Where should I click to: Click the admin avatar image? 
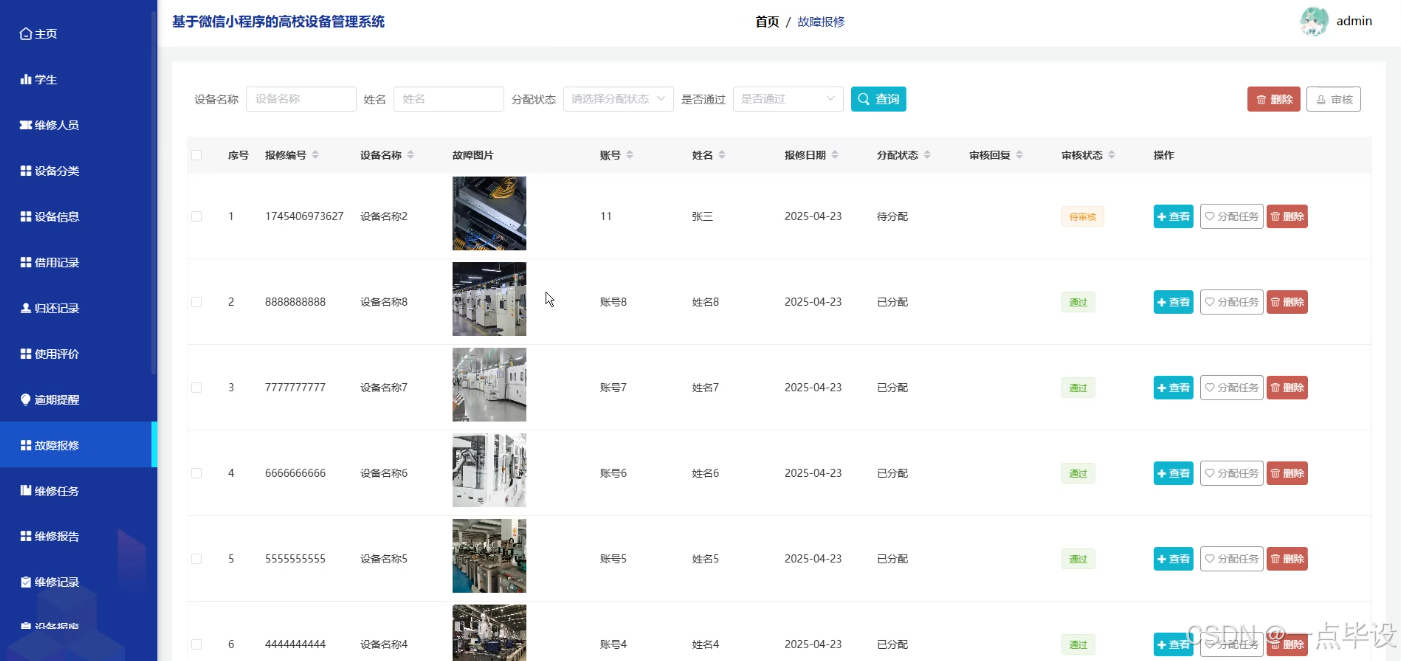point(1314,21)
